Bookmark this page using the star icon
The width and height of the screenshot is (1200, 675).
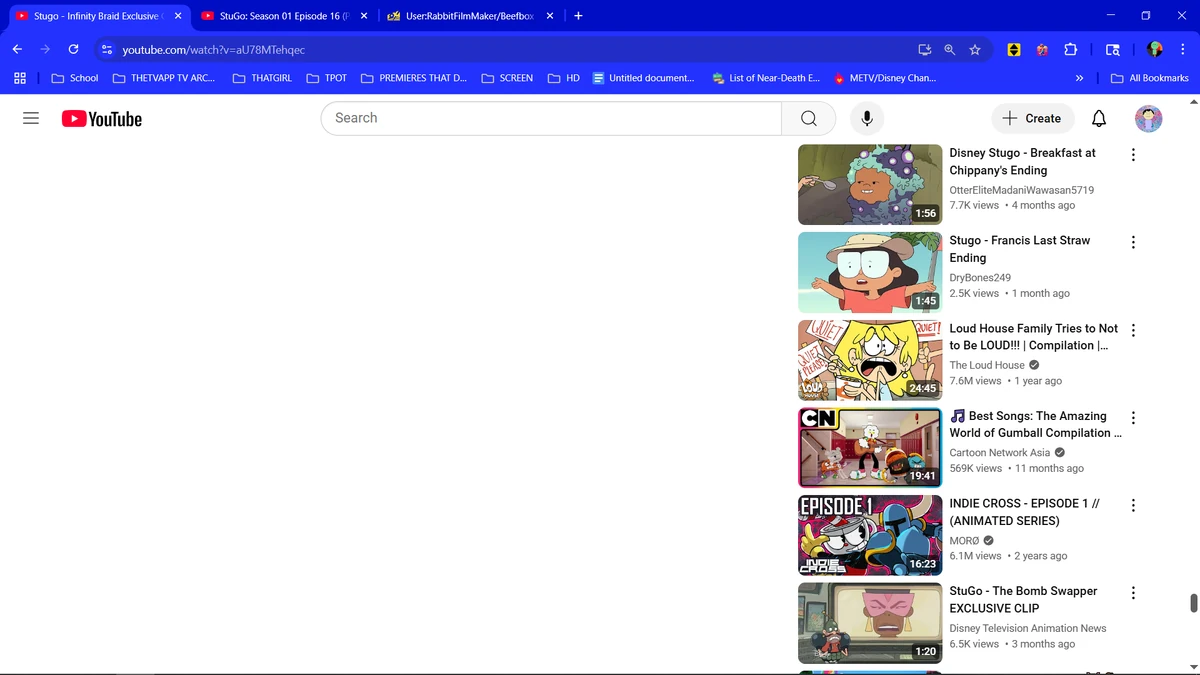click(975, 49)
